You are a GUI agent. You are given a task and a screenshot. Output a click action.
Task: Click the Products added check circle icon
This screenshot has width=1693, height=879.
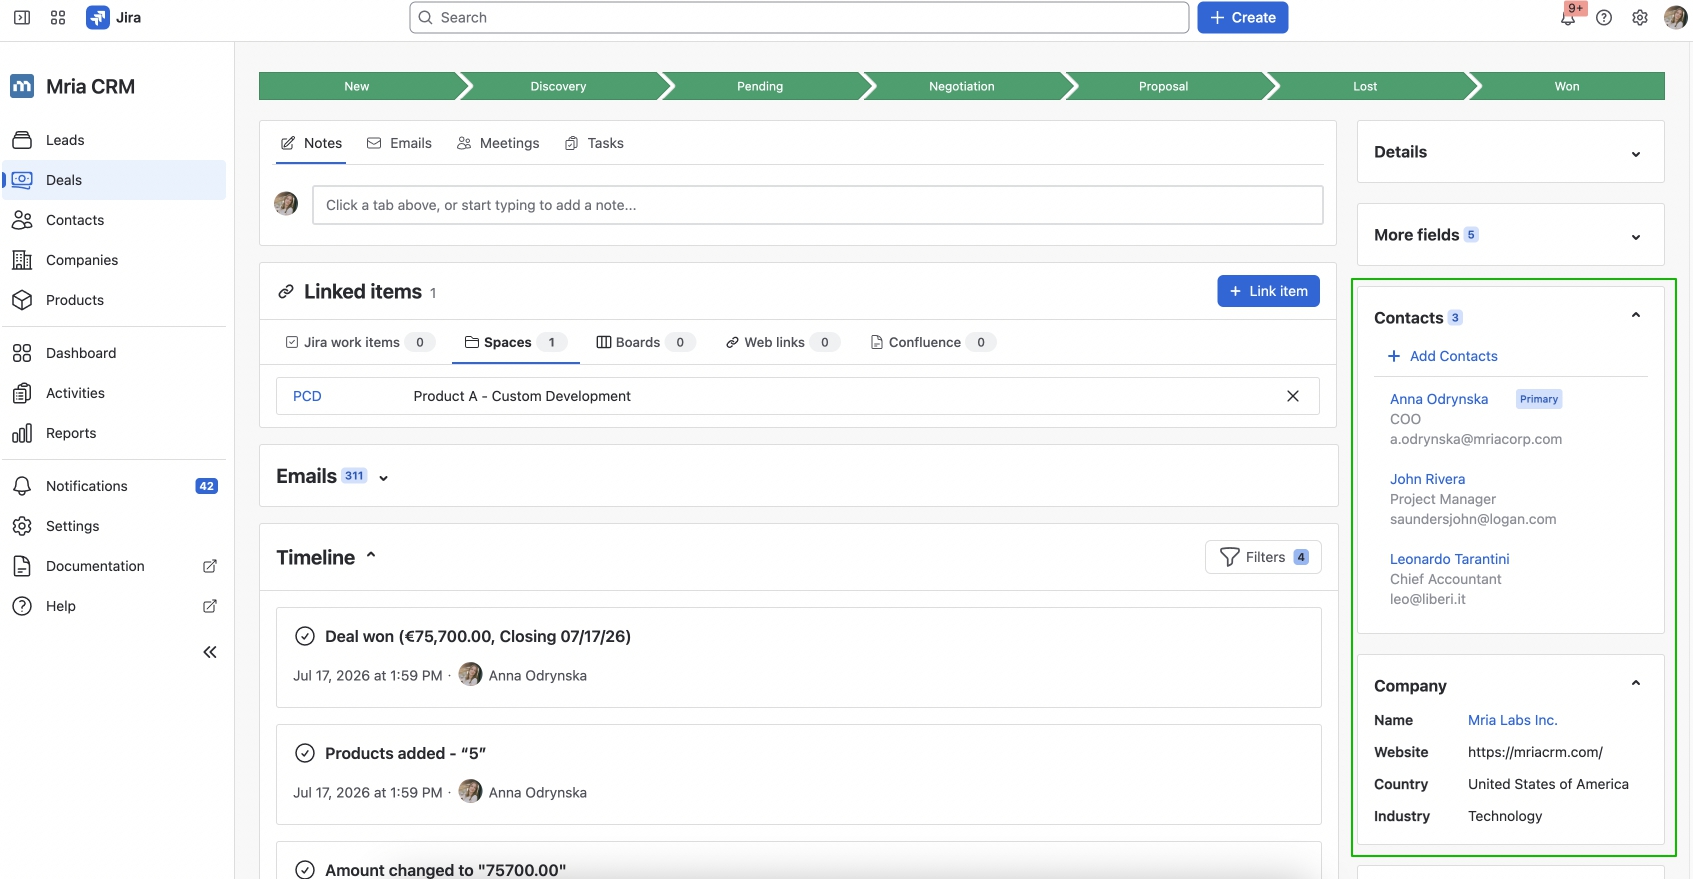tap(305, 753)
